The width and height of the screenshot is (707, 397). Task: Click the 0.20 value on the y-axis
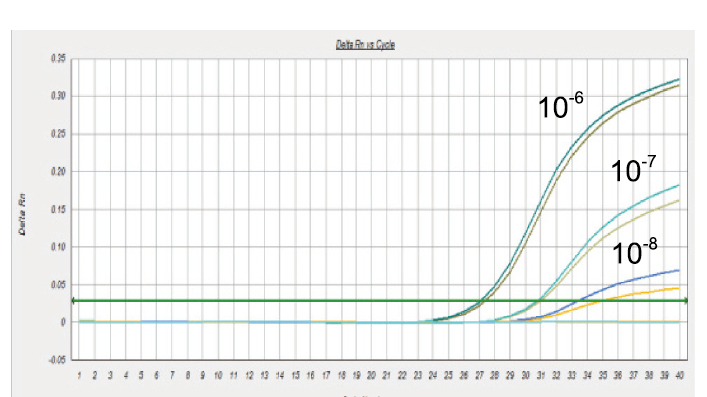(58, 171)
